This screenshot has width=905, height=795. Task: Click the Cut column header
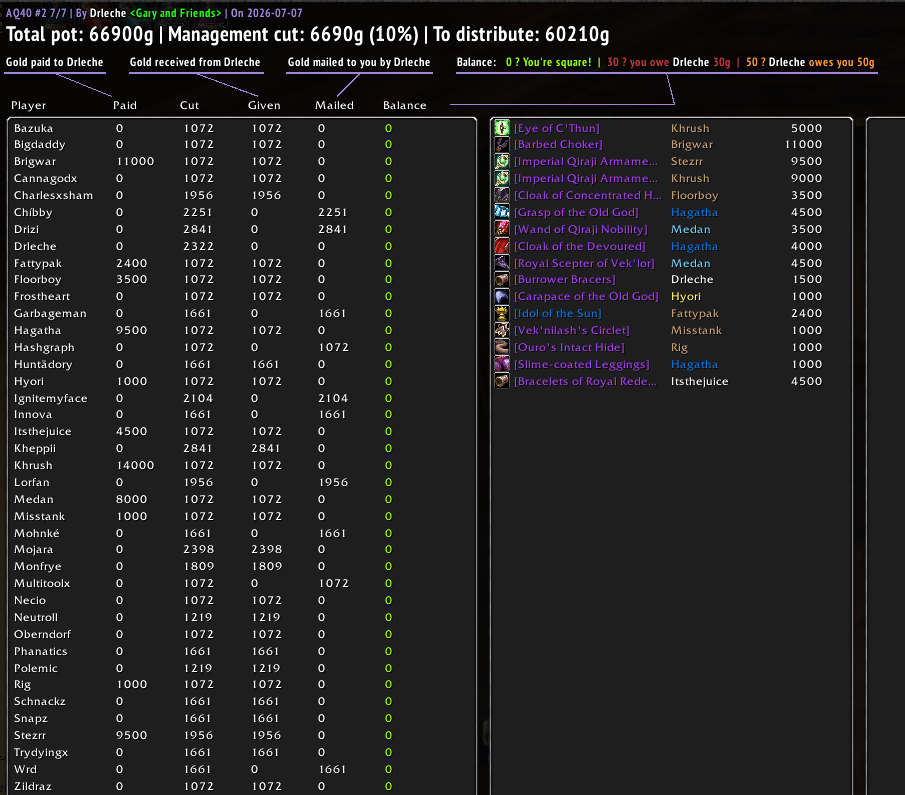tap(189, 105)
